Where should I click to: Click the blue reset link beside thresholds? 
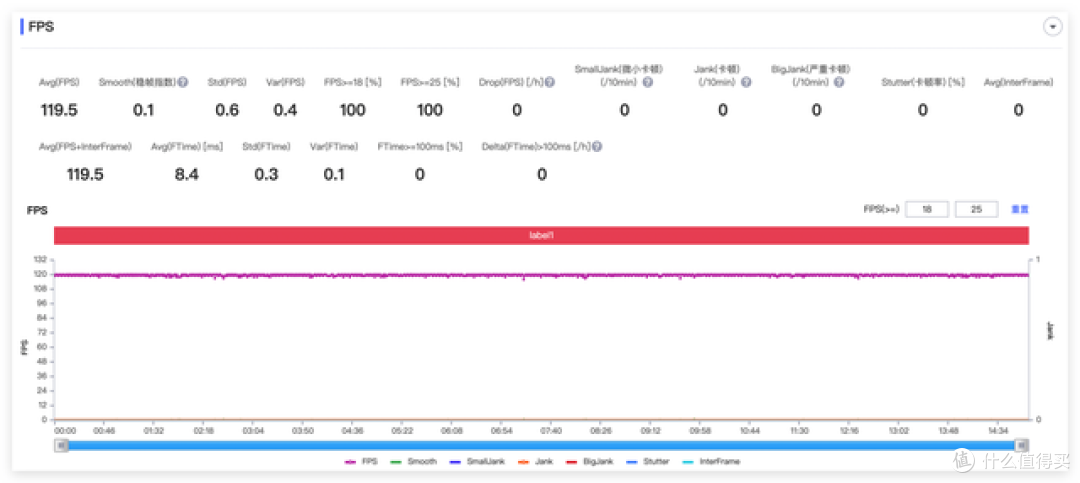click(x=1019, y=209)
